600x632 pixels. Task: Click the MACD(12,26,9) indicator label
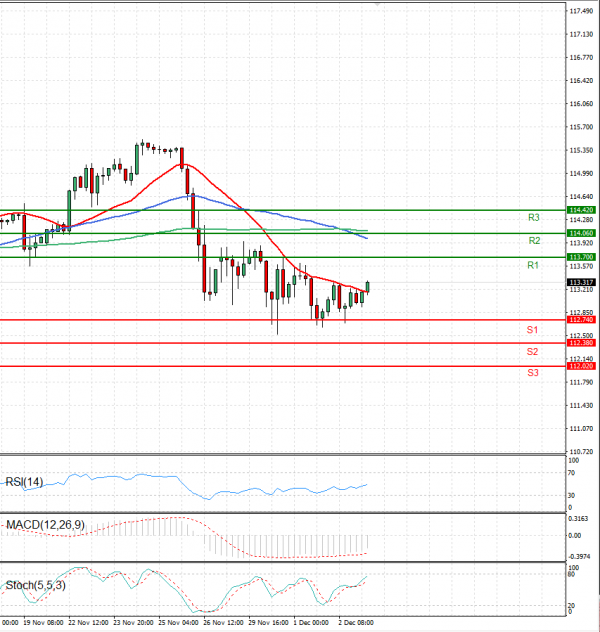(46, 525)
